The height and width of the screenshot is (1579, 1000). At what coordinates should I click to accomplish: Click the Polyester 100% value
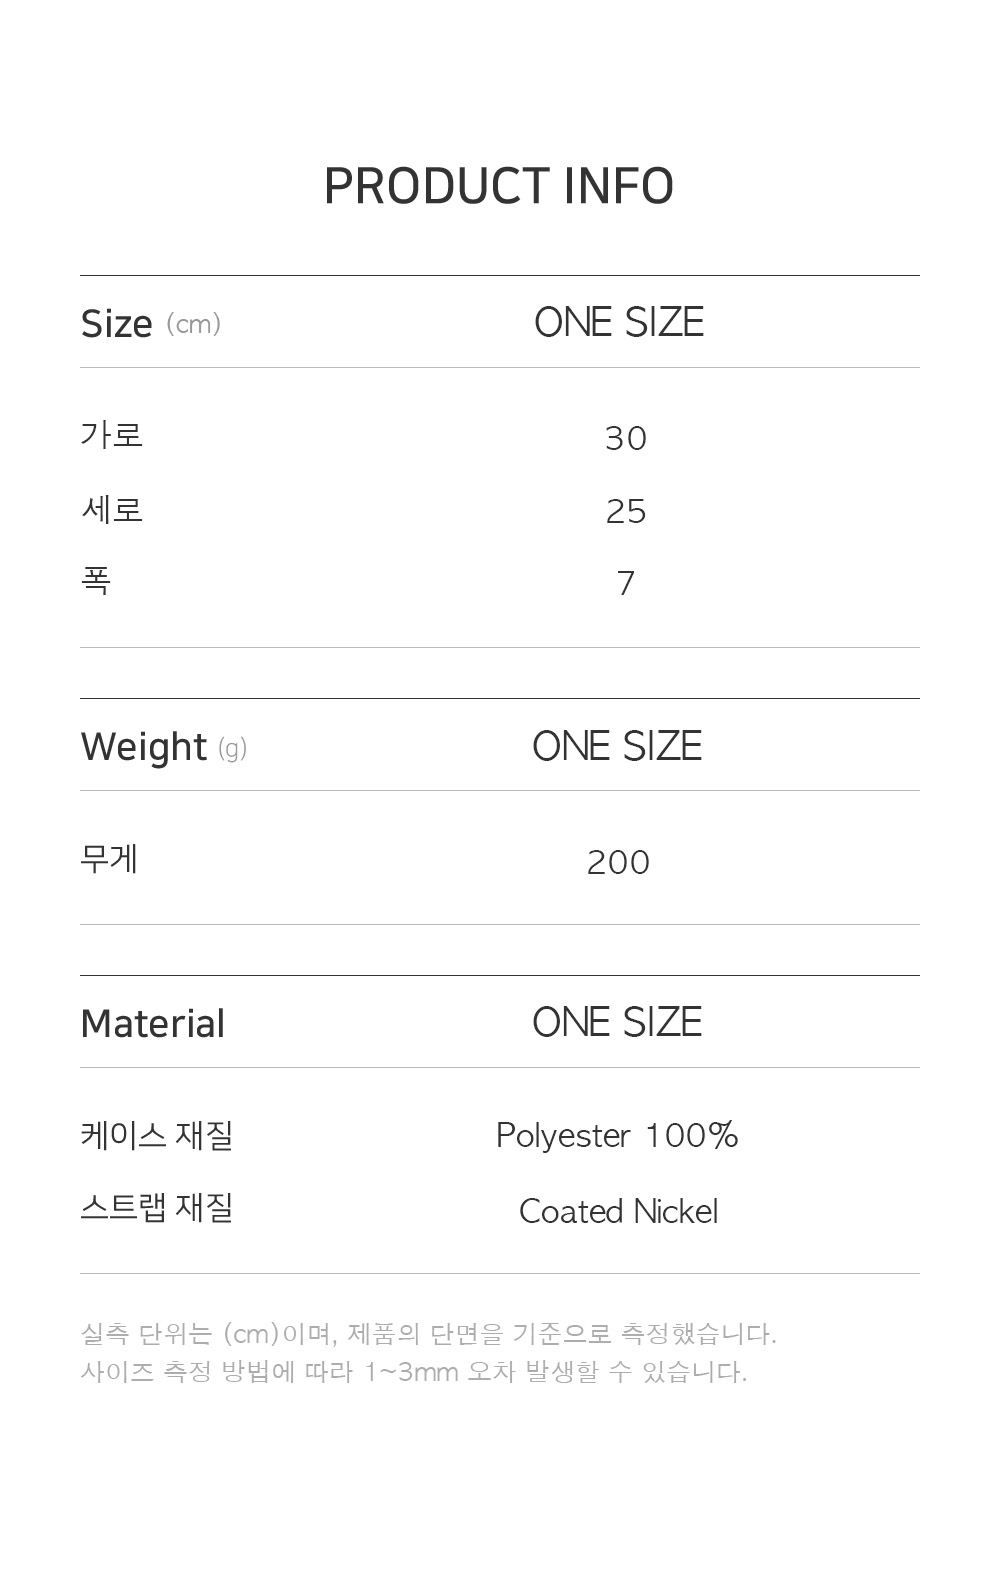617,1136
